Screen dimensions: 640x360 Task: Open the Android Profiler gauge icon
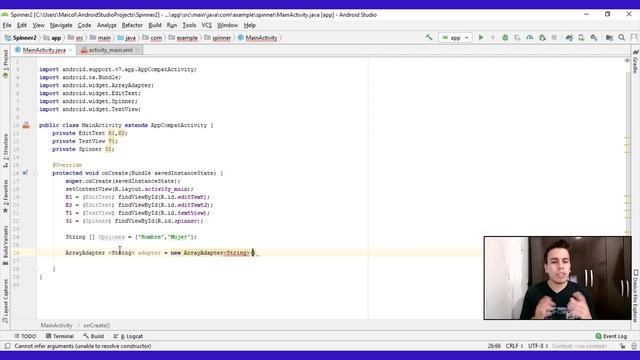tap(529, 38)
